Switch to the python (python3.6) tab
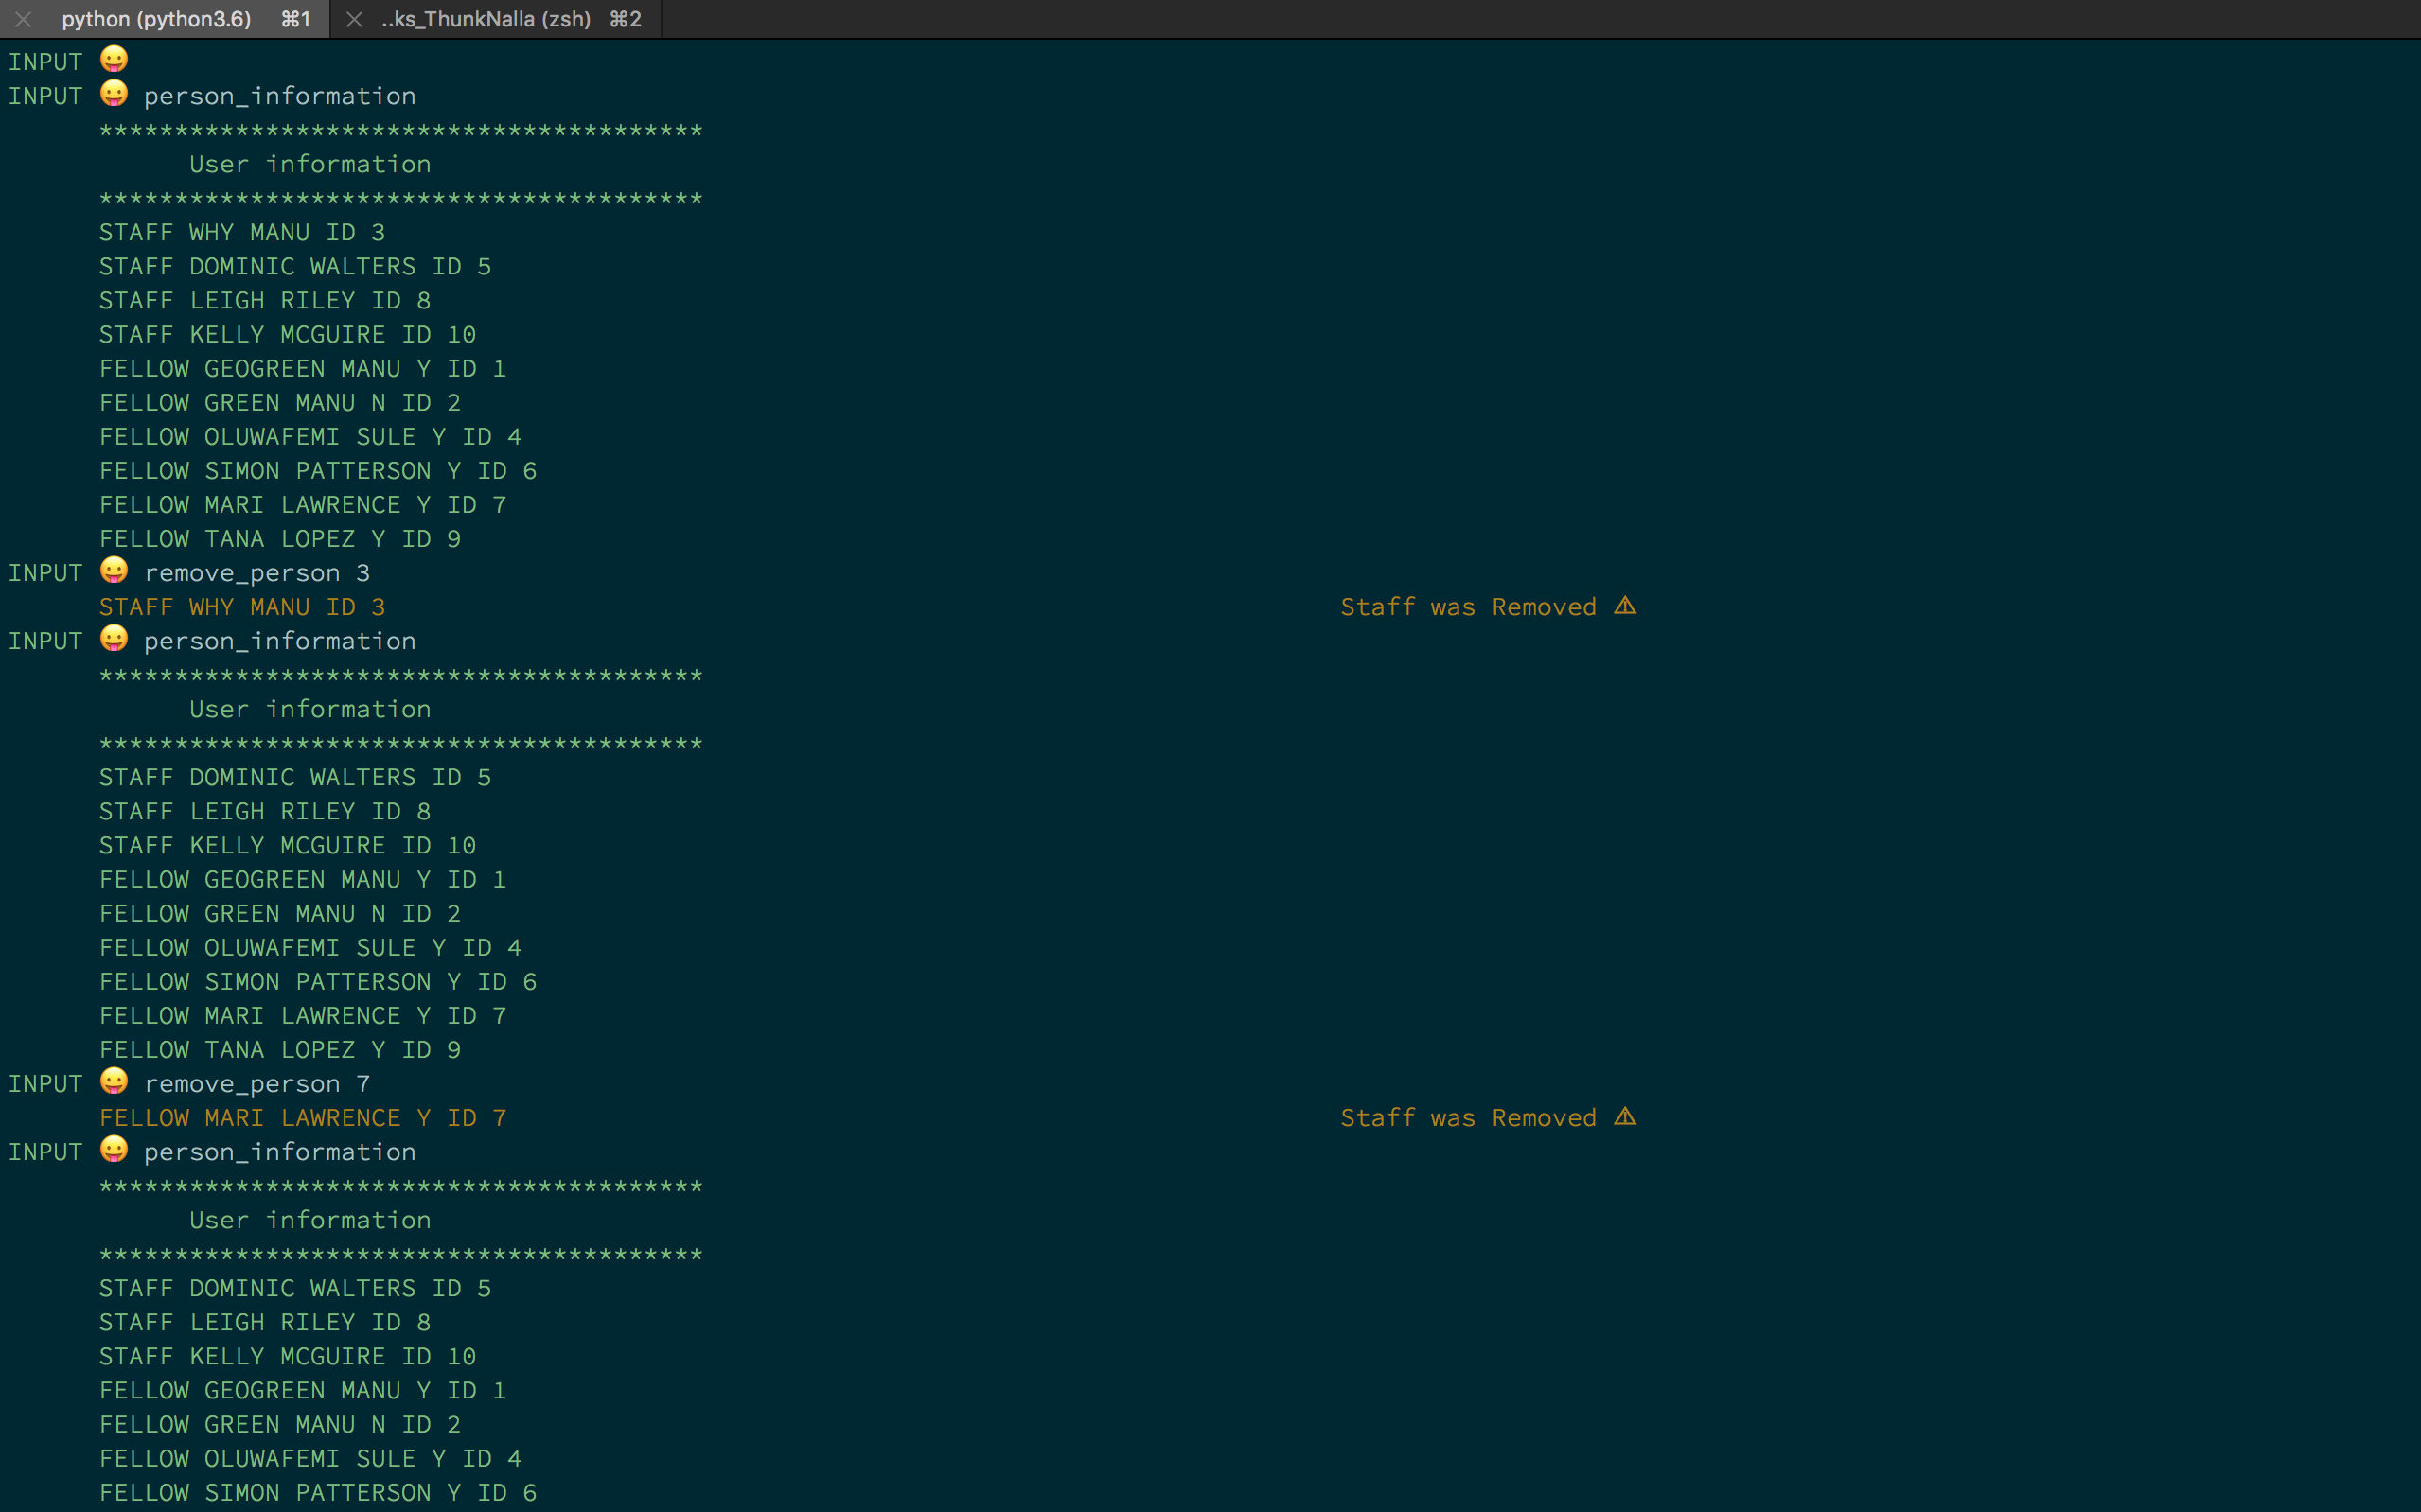The width and height of the screenshot is (2421, 1512). click(x=156, y=19)
